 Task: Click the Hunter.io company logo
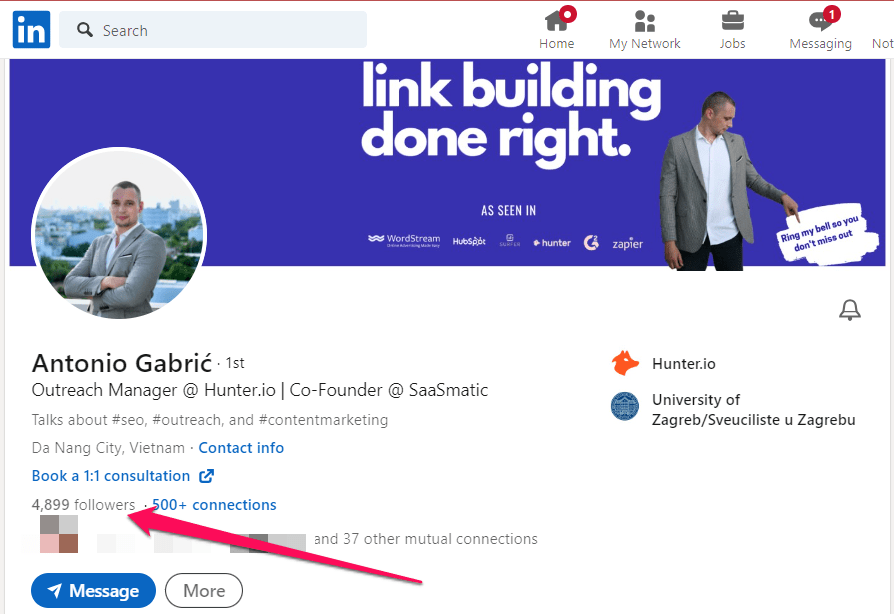pos(625,363)
